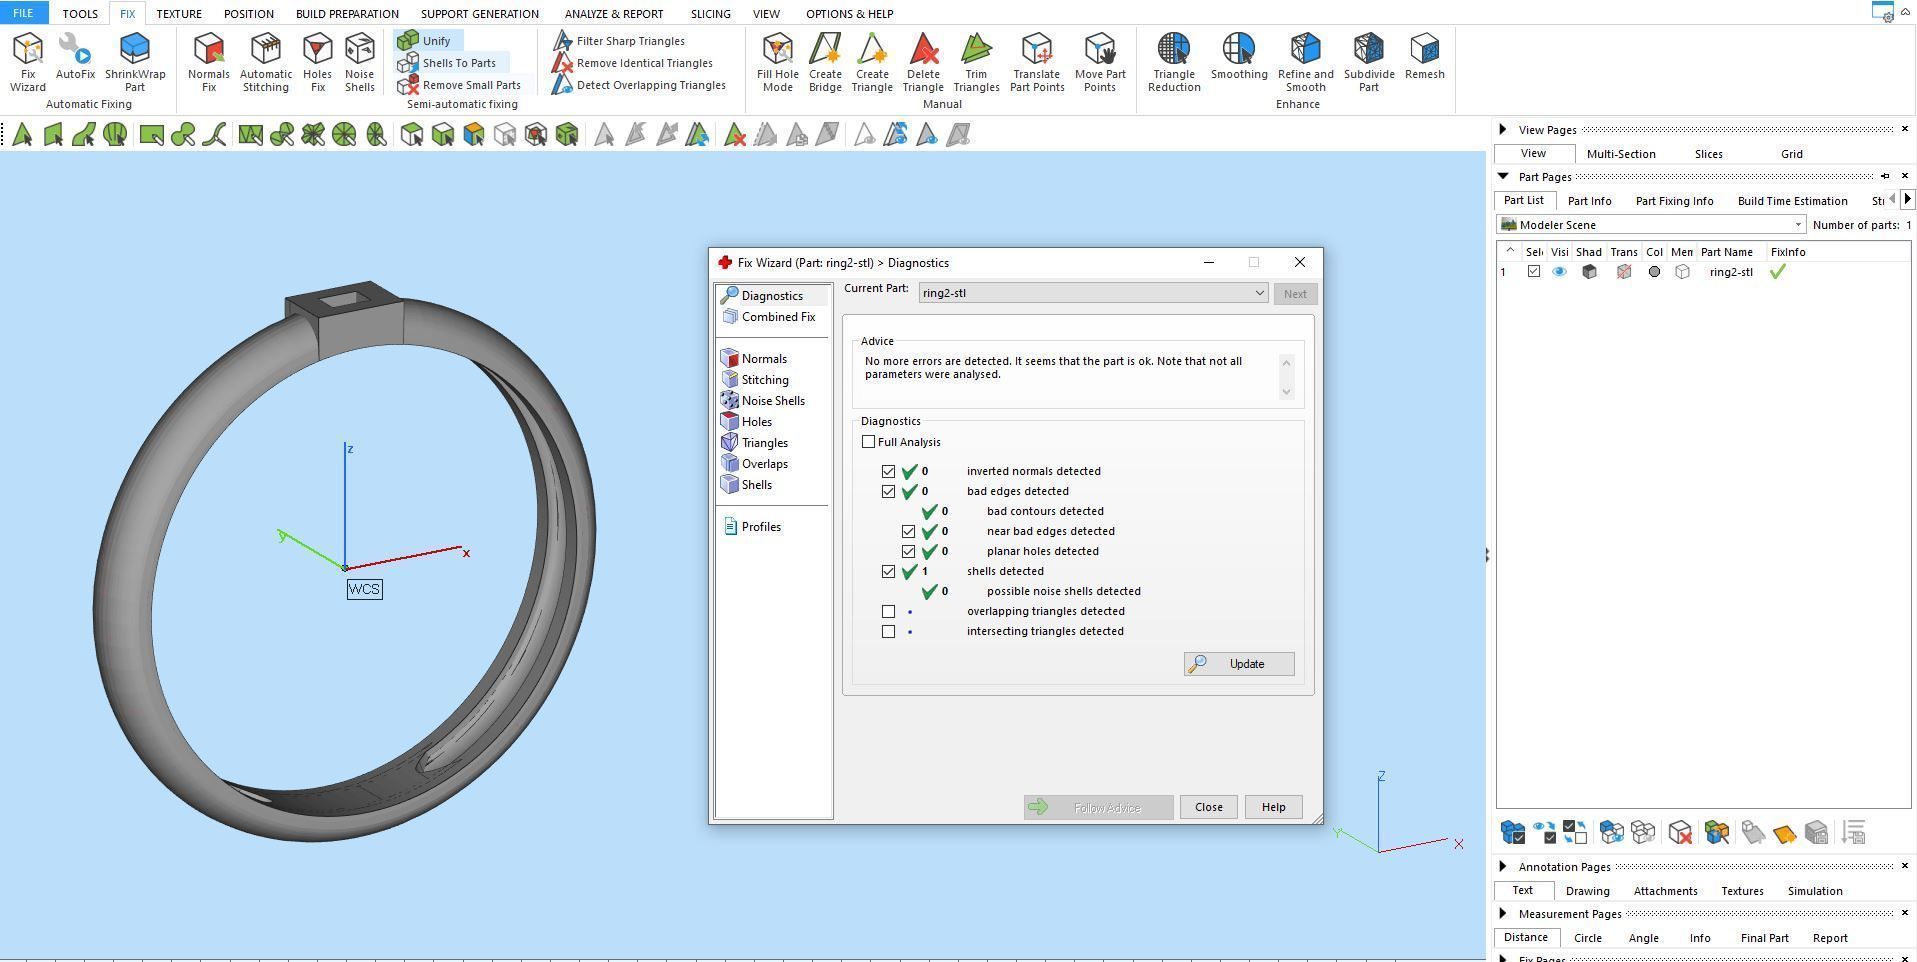
Task: Check intersecting triangles detected checkbox
Action: tap(888, 631)
